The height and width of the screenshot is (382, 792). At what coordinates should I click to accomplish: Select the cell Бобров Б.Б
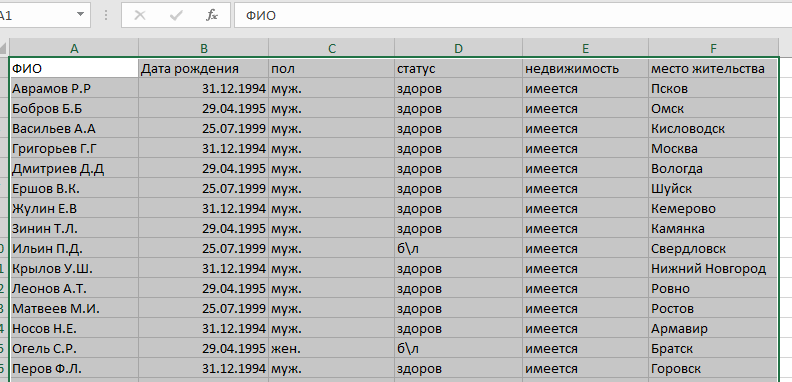[x=74, y=109]
